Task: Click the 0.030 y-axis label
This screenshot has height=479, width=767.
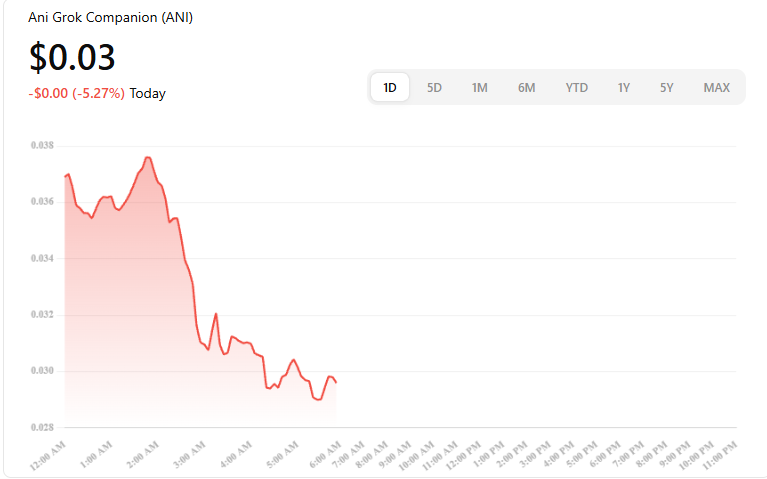Action: (42, 370)
